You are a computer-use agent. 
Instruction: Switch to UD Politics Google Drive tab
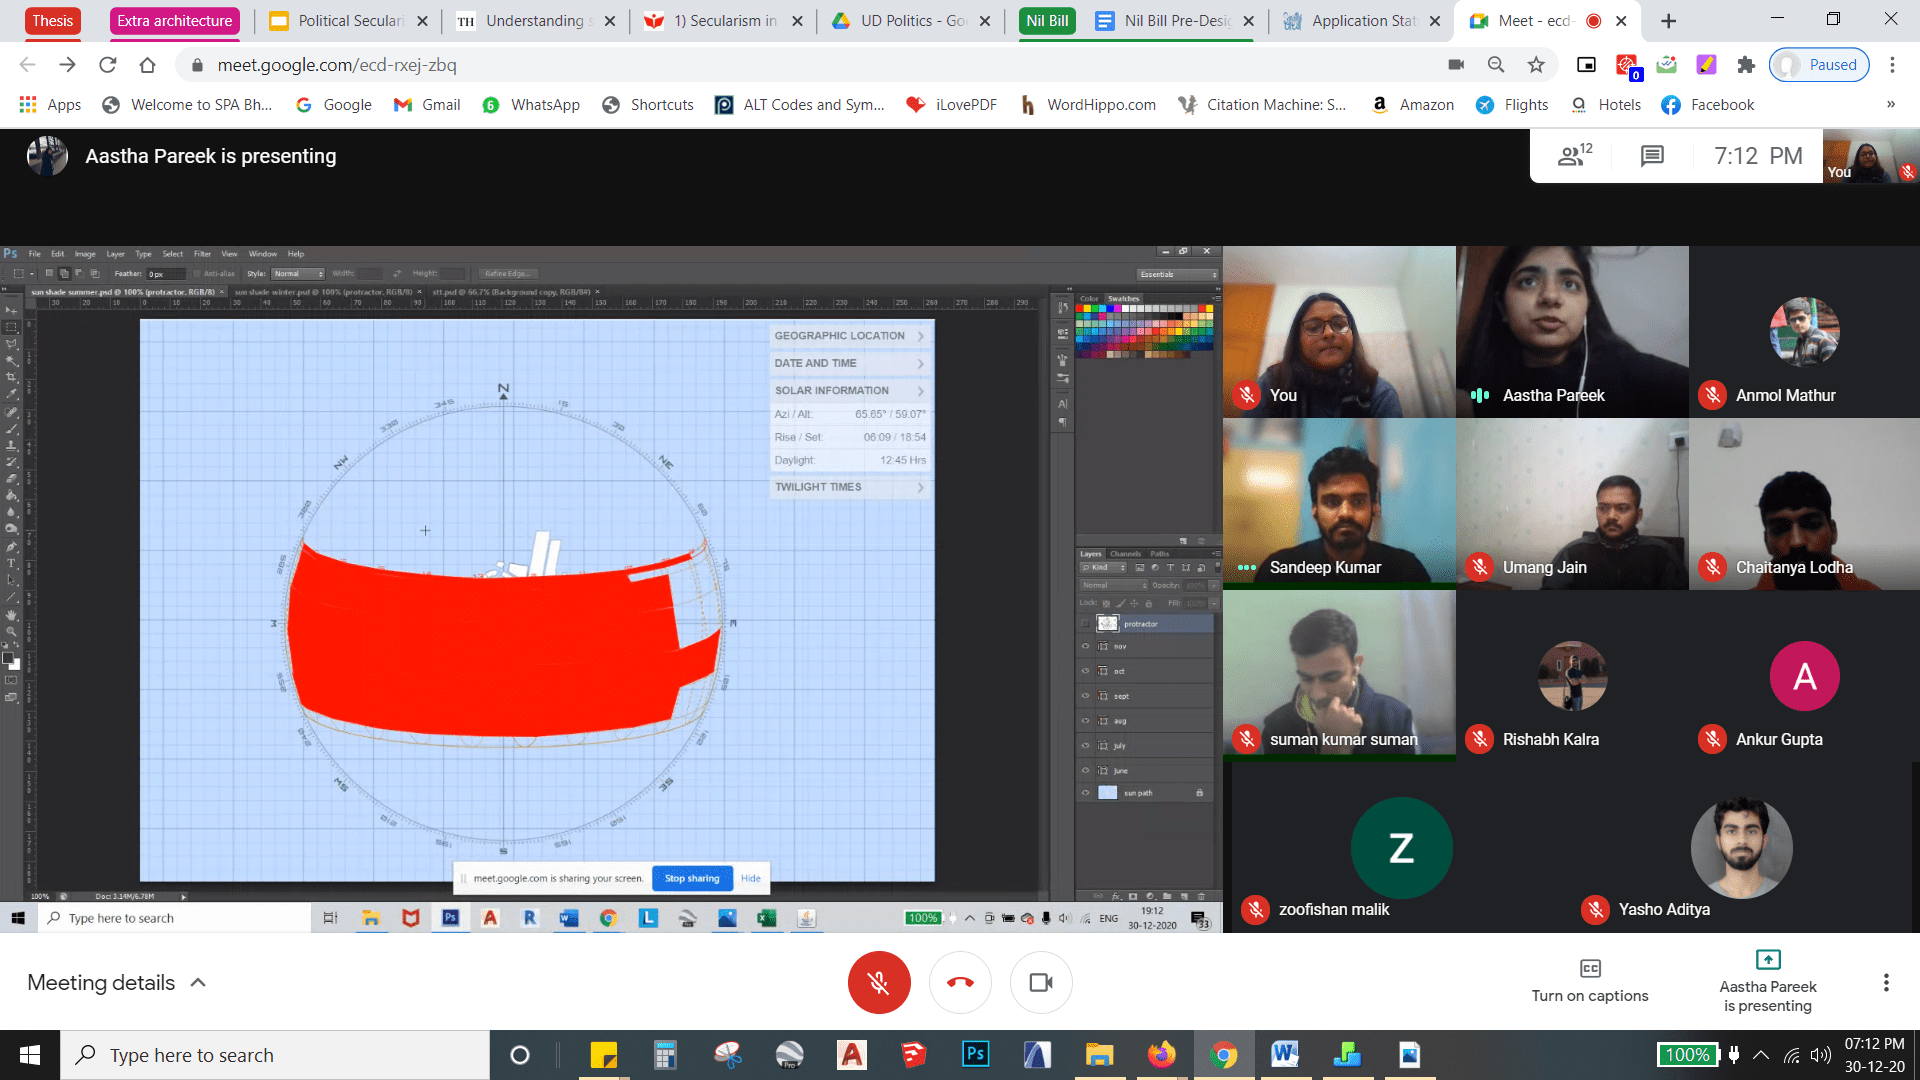pos(910,21)
